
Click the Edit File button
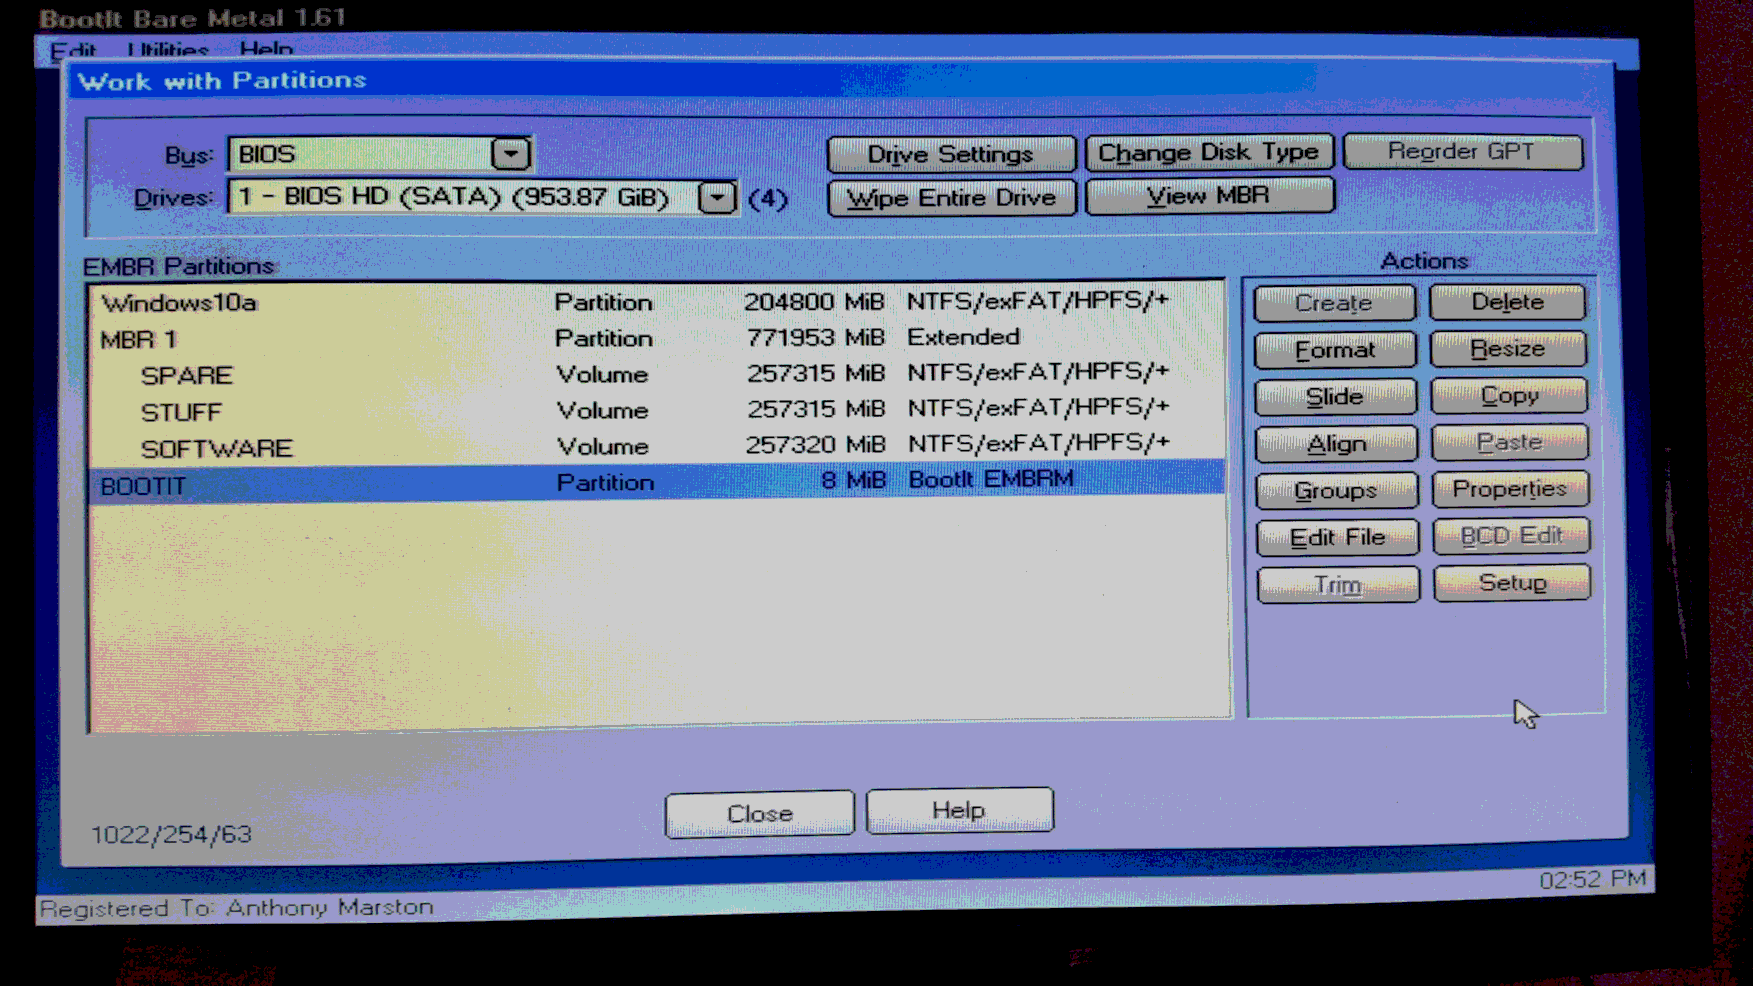coord(1338,538)
